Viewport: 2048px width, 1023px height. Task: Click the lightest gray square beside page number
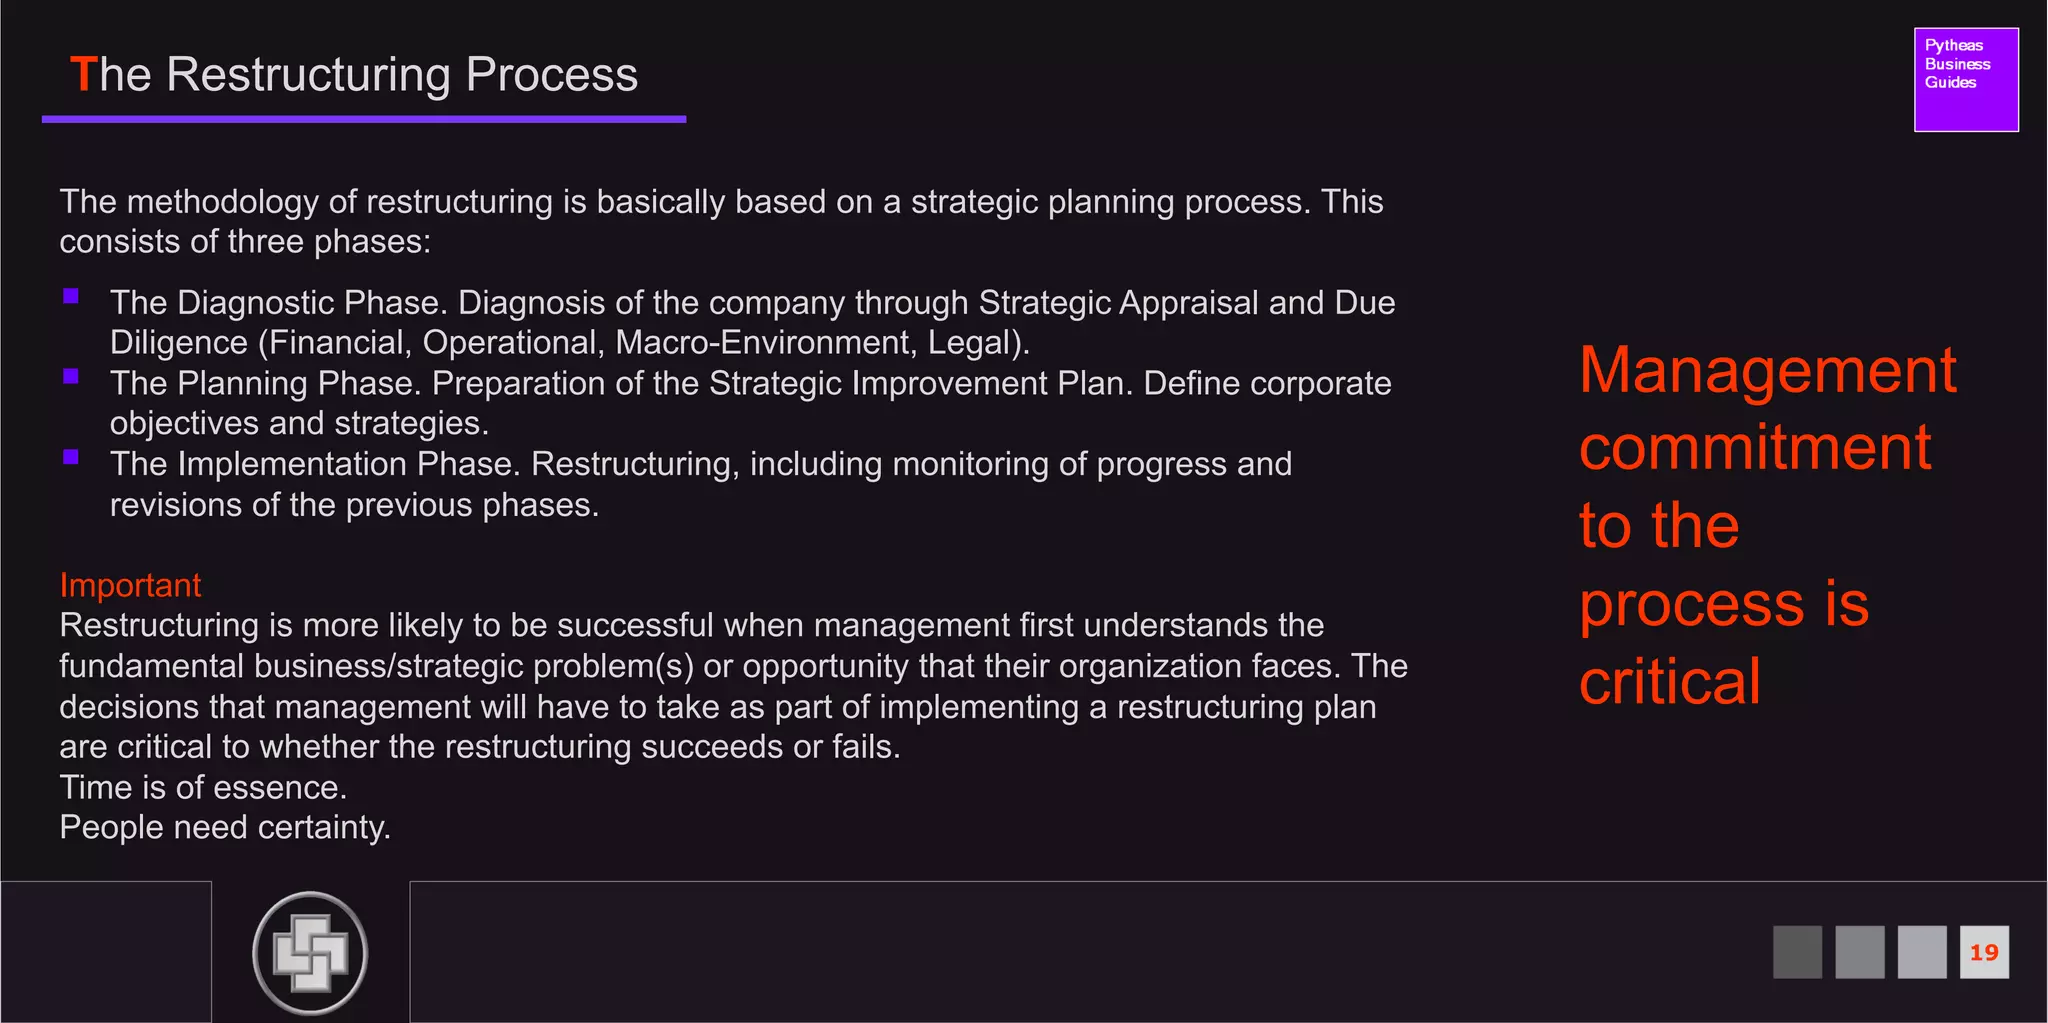(x=1921, y=951)
